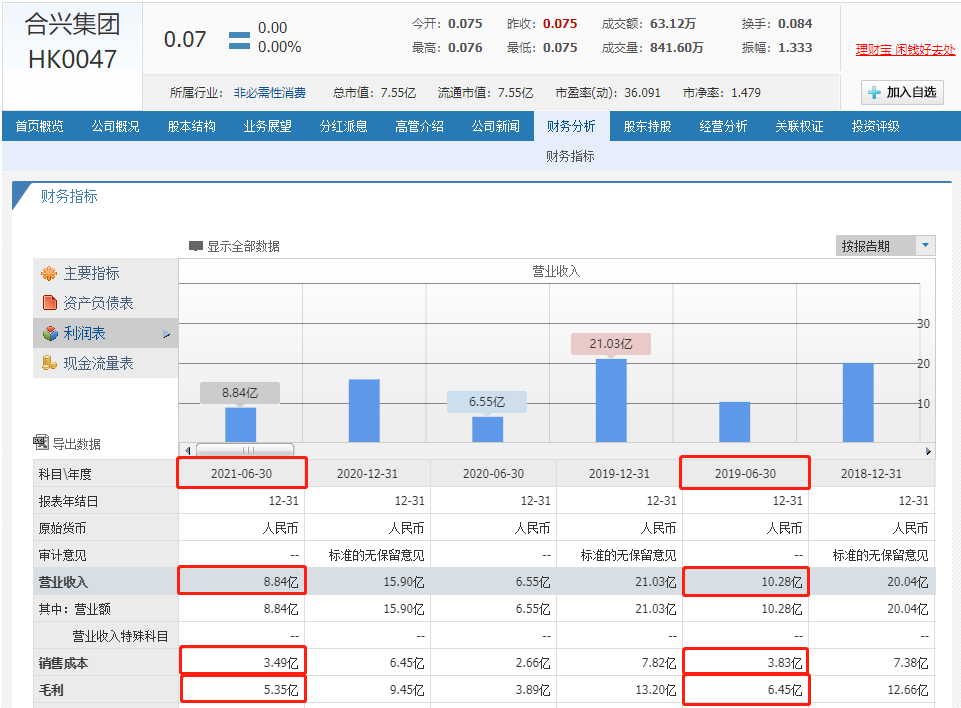Open the 公司新闻 tab

click(x=495, y=126)
